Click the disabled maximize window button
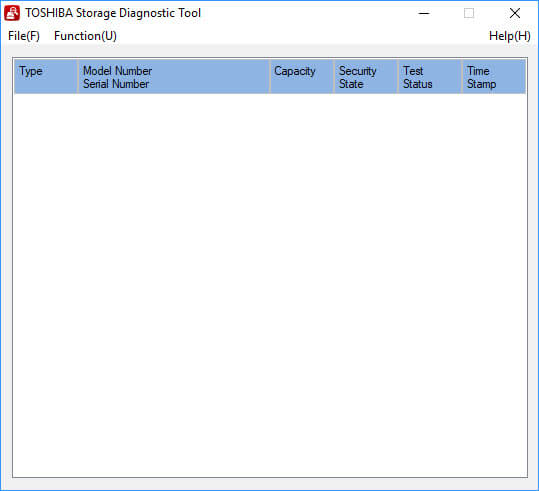The image size is (539, 491). click(x=469, y=13)
